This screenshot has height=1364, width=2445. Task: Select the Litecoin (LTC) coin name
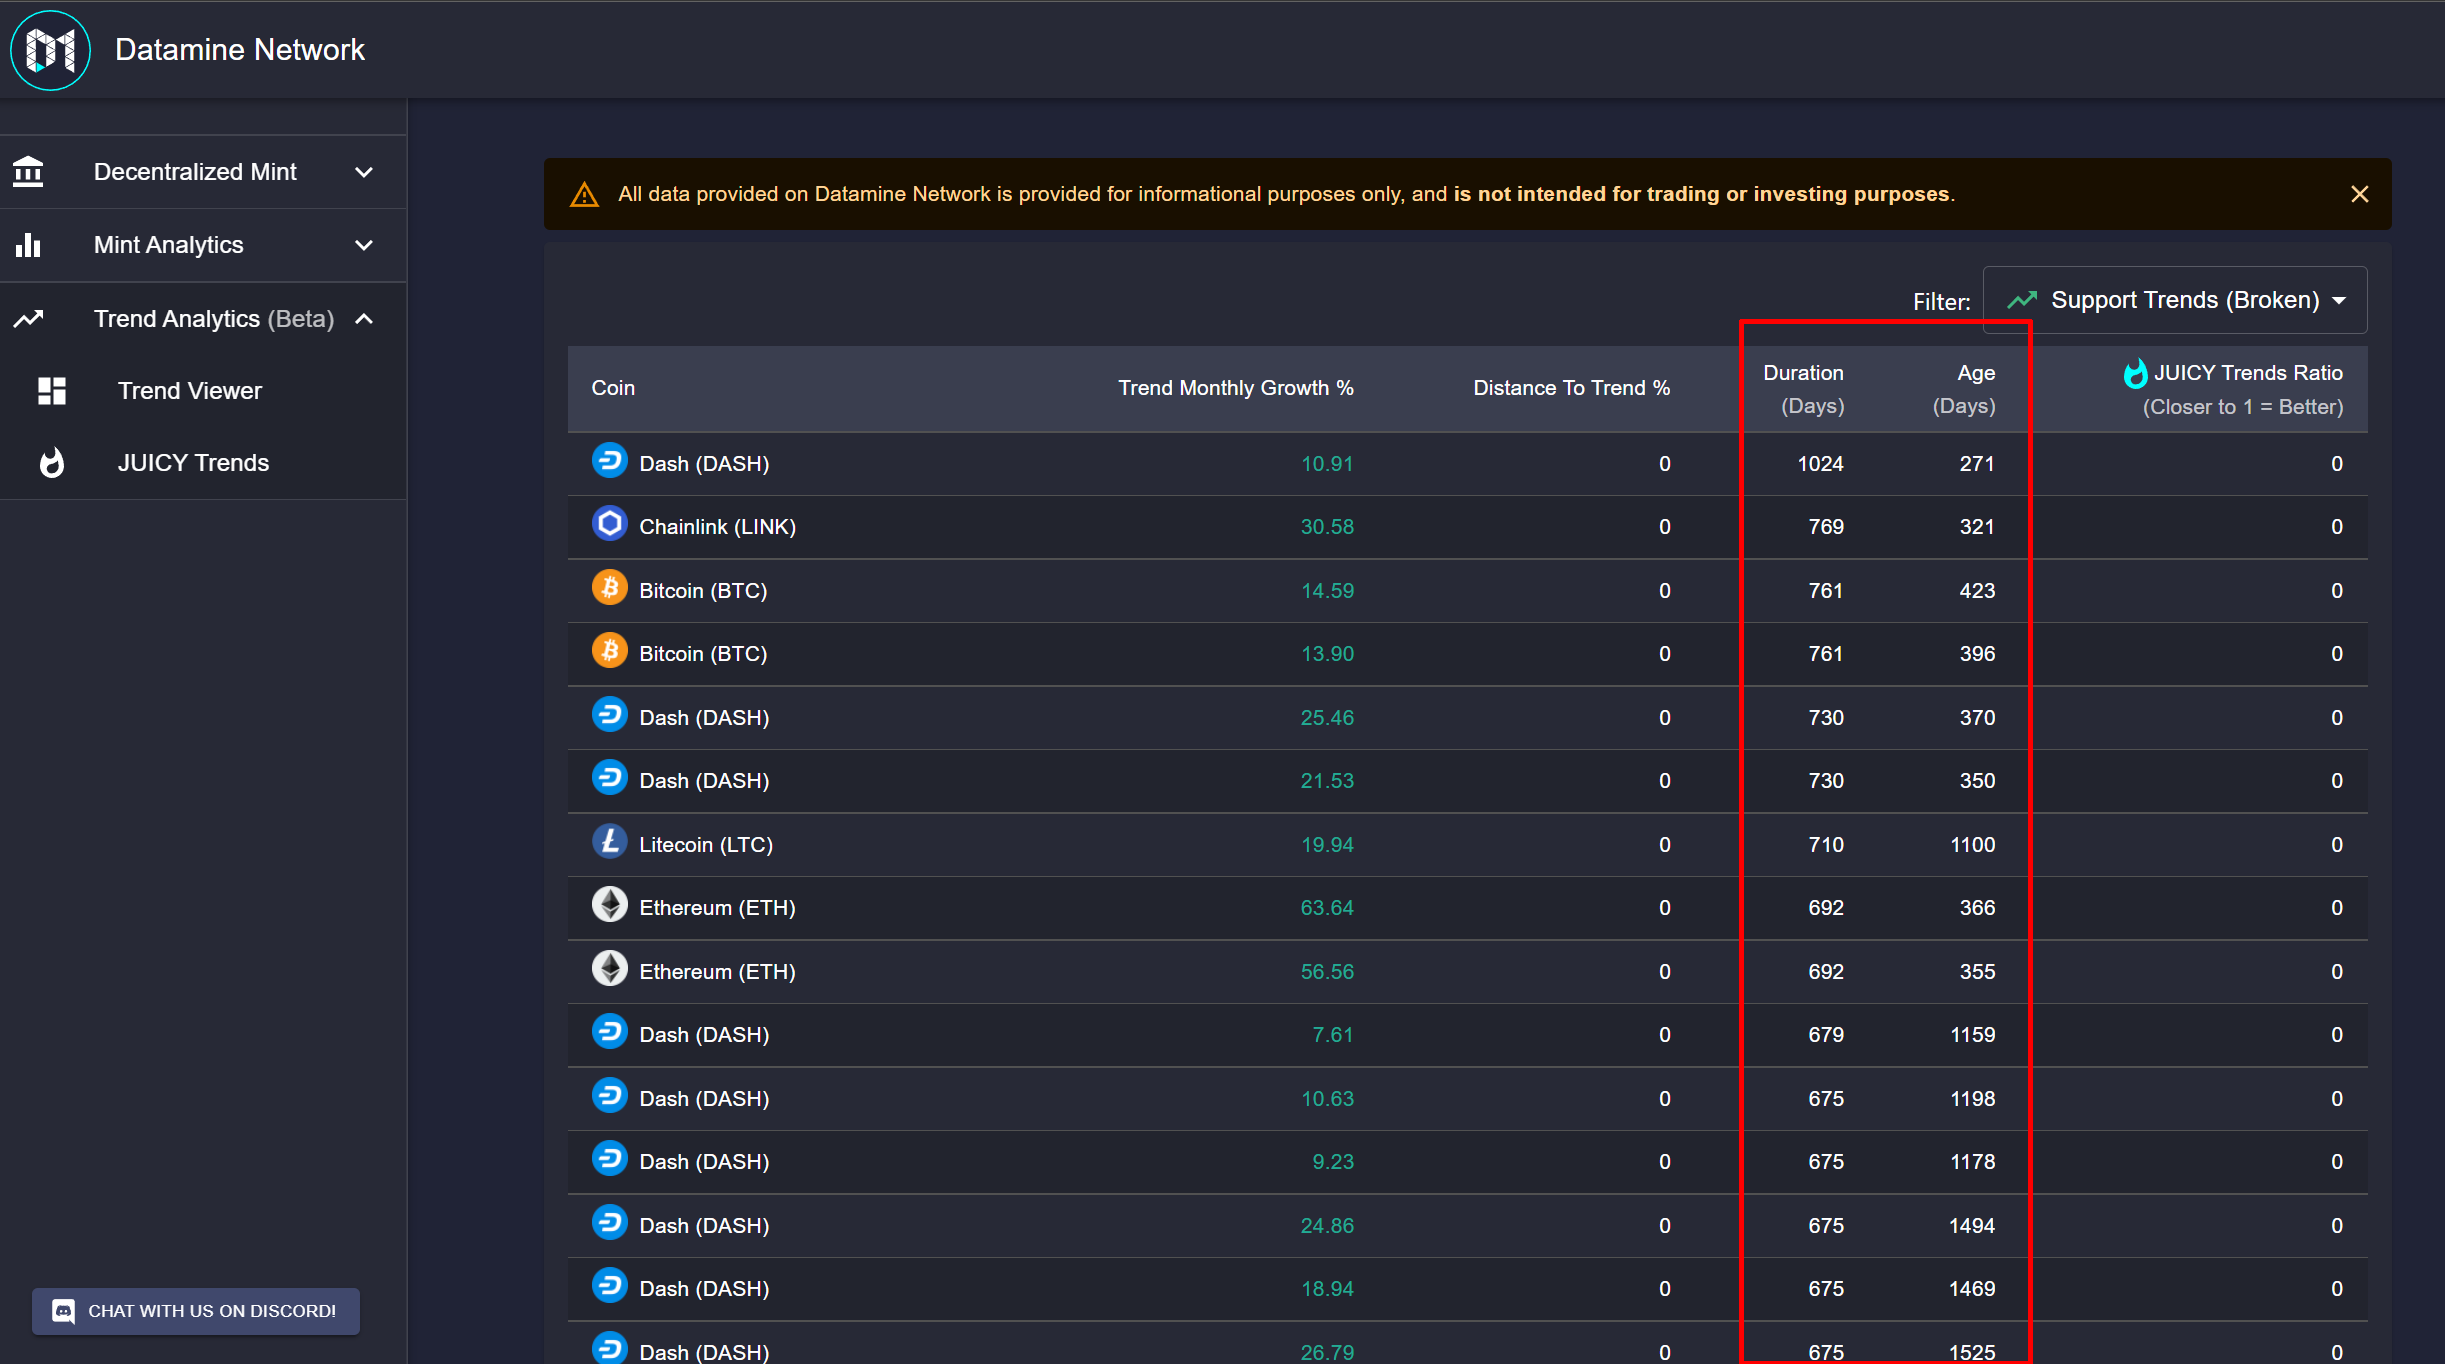click(706, 845)
